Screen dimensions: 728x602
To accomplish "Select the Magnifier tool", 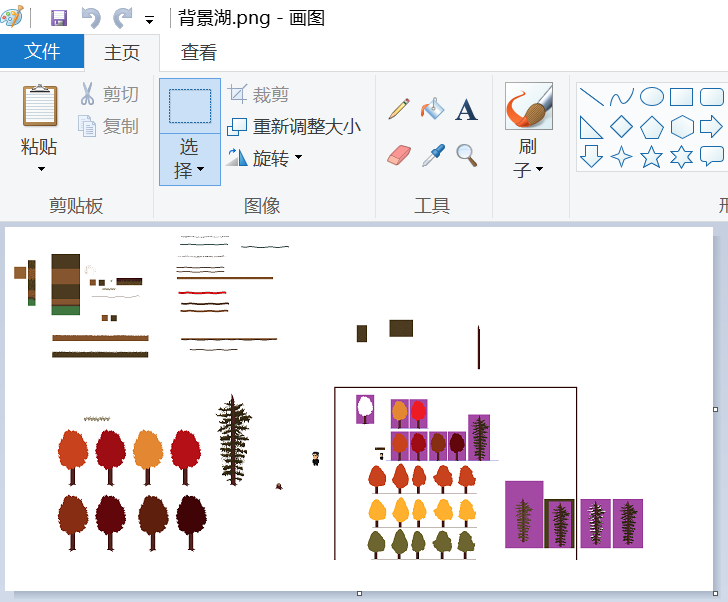I will click(x=467, y=155).
